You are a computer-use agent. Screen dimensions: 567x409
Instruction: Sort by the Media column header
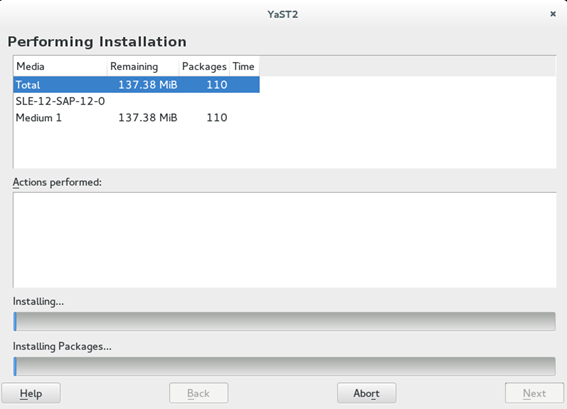[60, 67]
